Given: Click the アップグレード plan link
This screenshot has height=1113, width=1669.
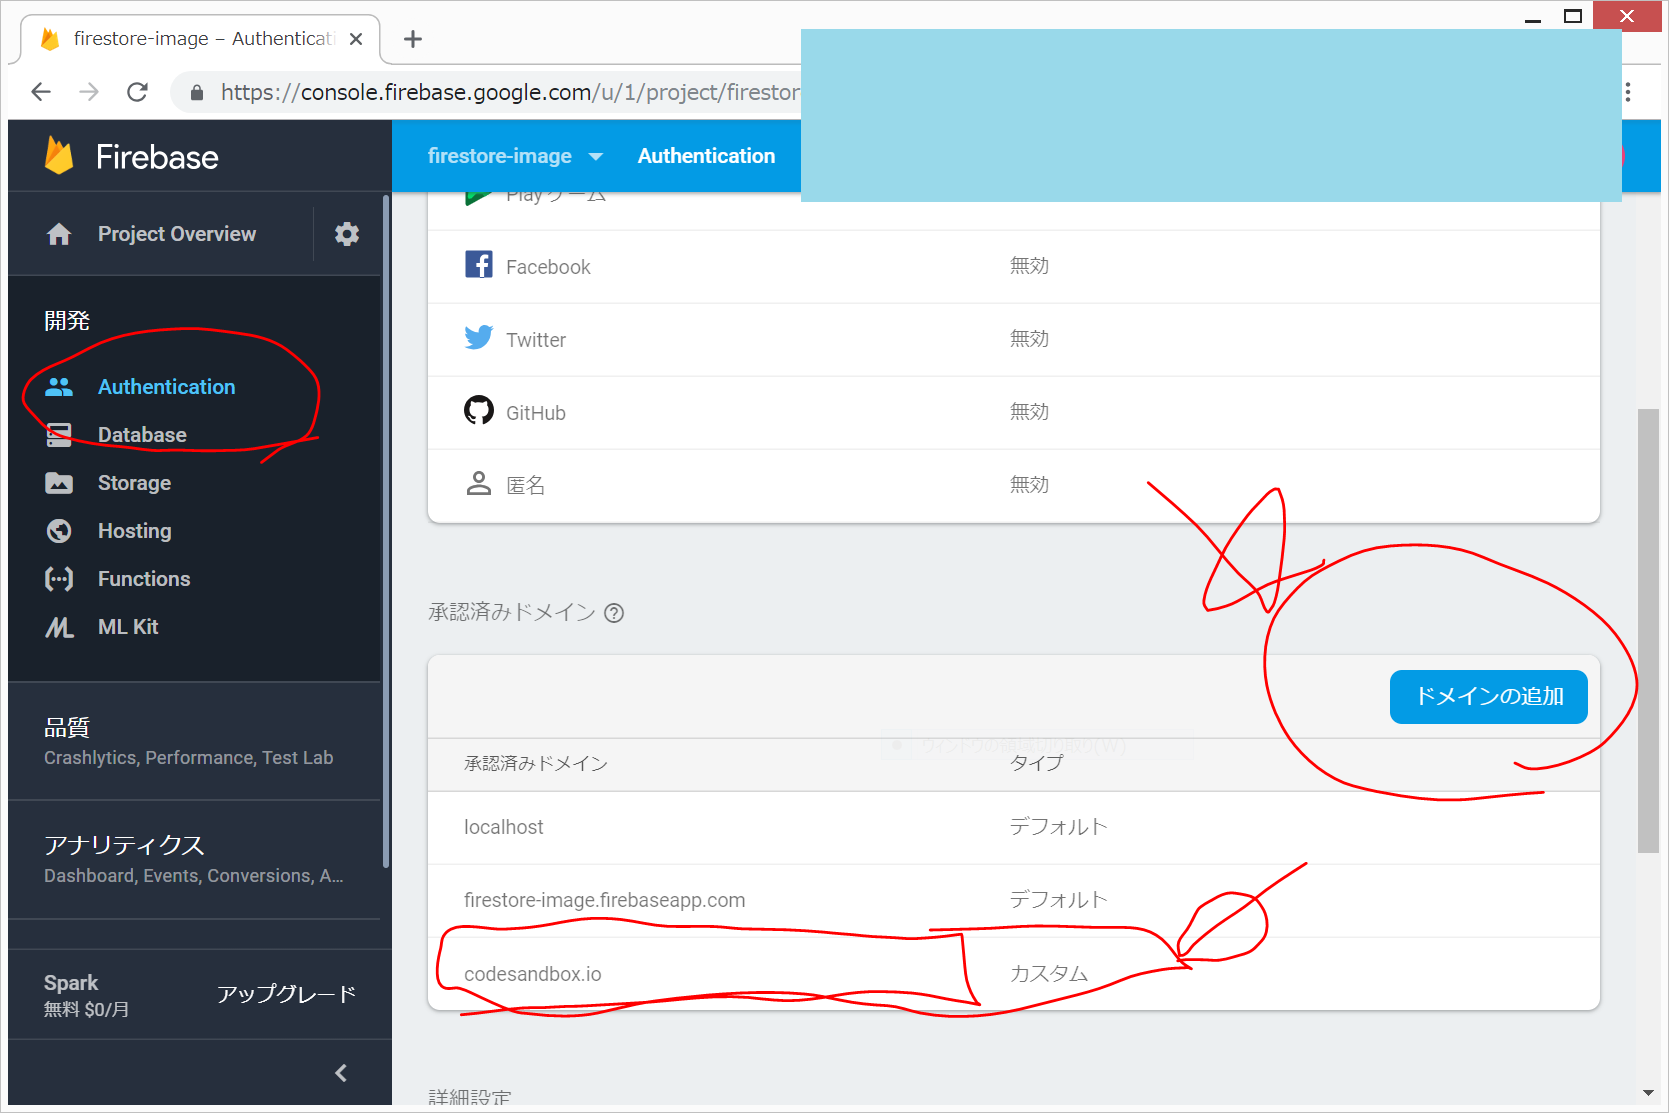Looking at the screenshot, I should [286, 994].
